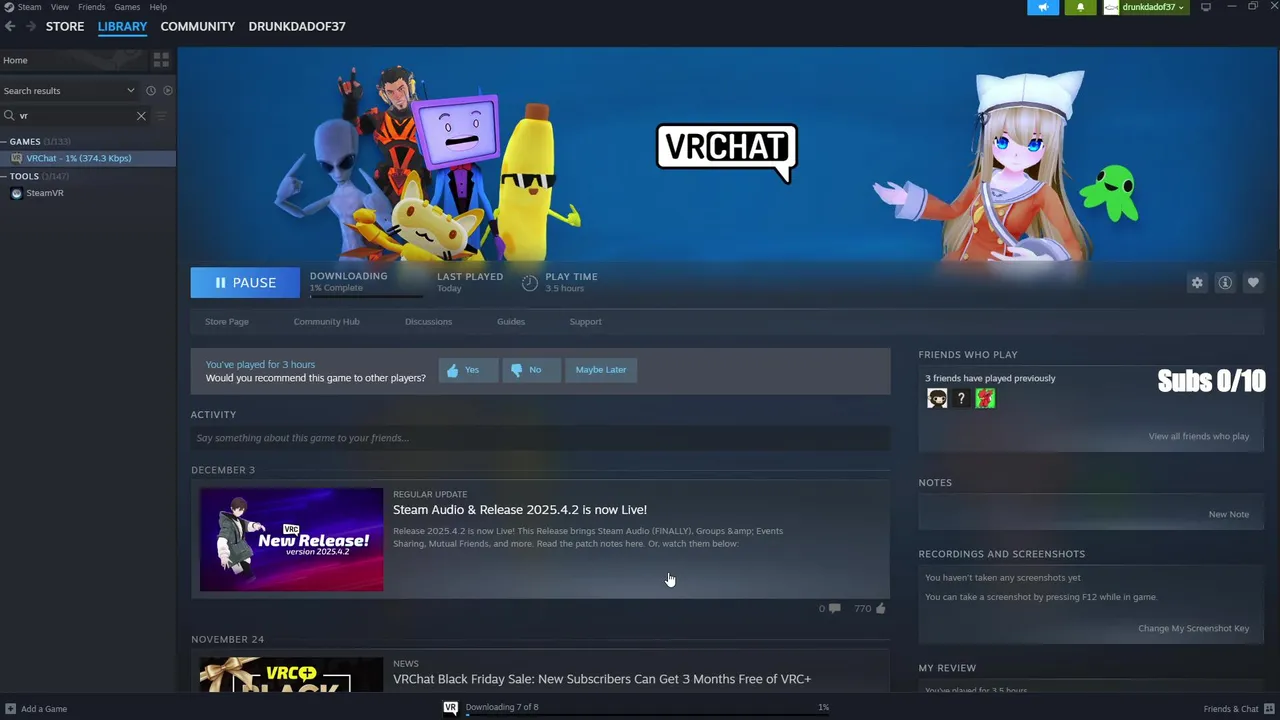Go to the STORE tab
Viewport: 1280px width, 720px height.
point(65,26)
